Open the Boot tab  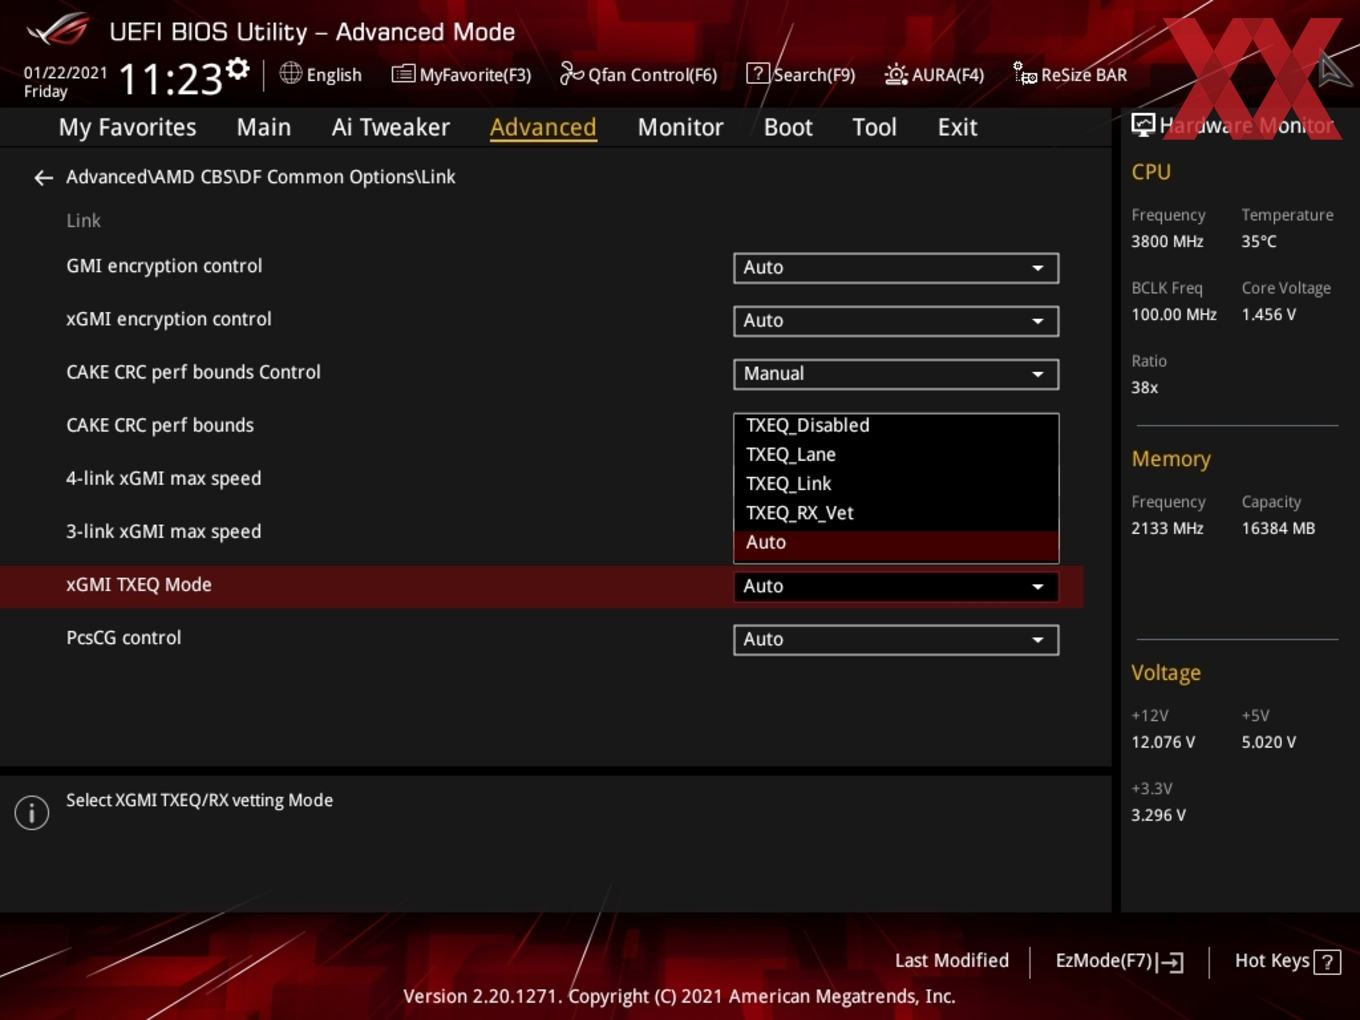coord(788,128)
